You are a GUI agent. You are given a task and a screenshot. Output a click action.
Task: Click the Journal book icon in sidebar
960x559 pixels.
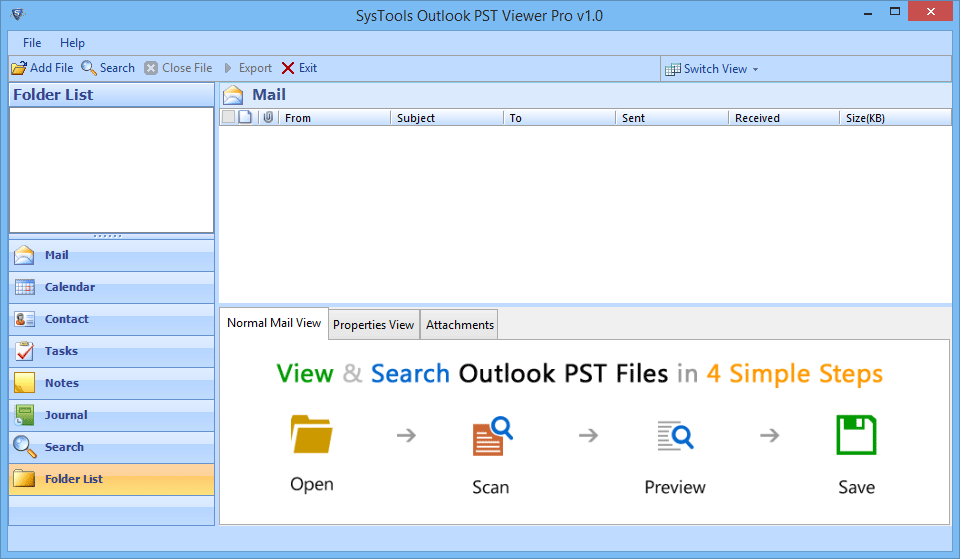[x=24, y=415]
